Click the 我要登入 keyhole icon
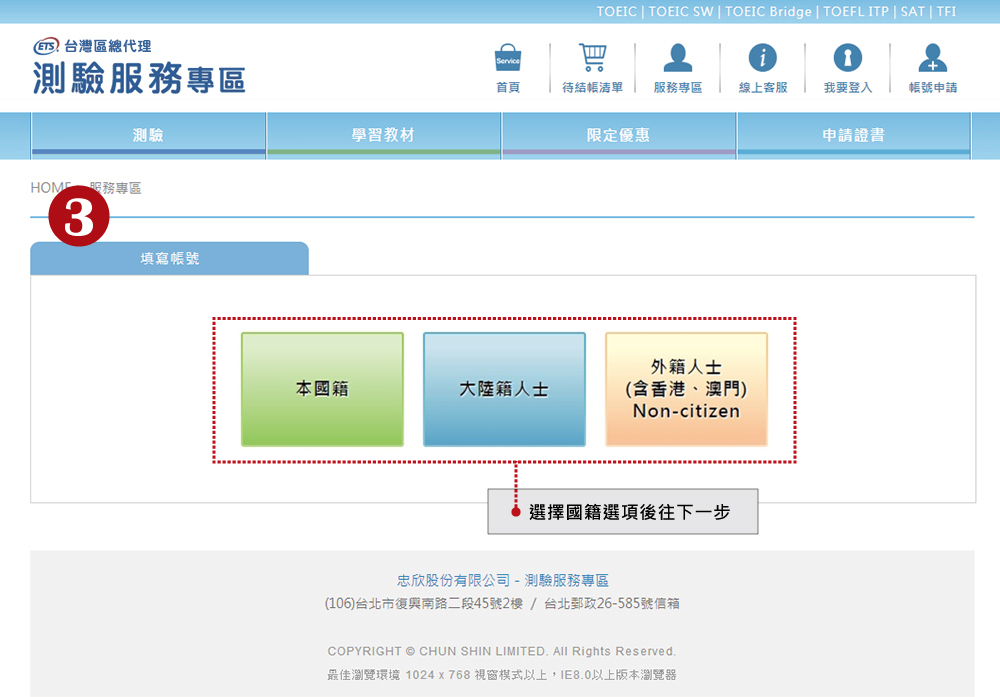 847,59
